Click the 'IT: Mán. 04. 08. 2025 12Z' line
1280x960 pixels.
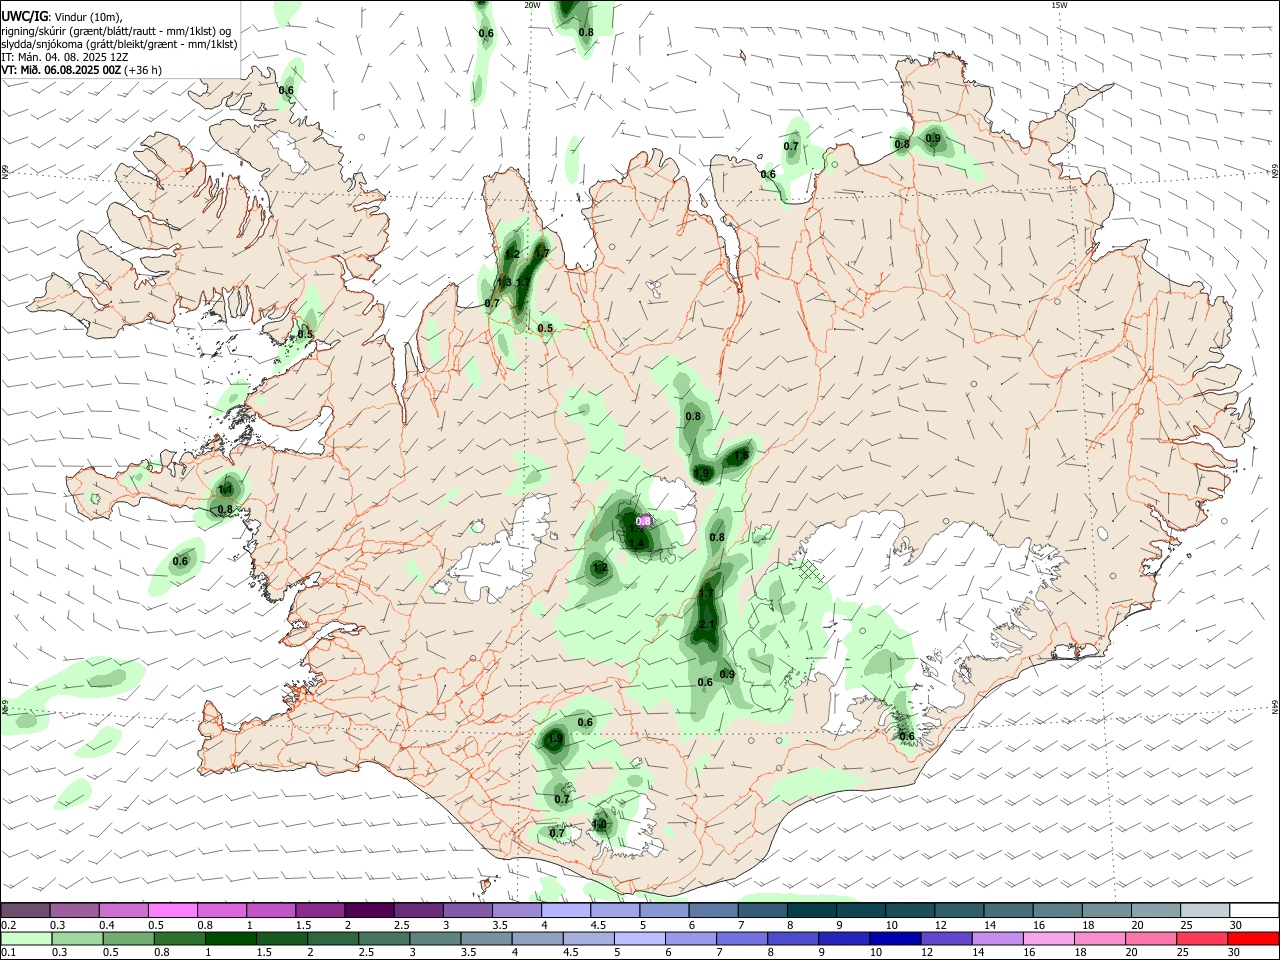click(x=65, y=57)
